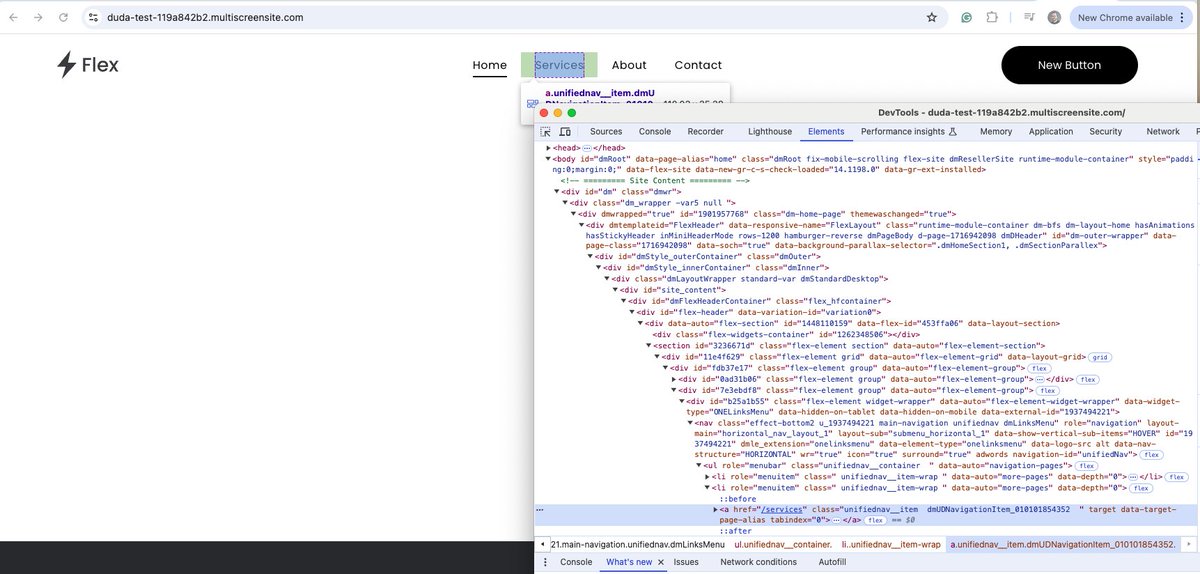The width and height of the screenshot is (1200, 574).
Task: Collapse the dm_wrapper div node
Action: coord(565,202)
